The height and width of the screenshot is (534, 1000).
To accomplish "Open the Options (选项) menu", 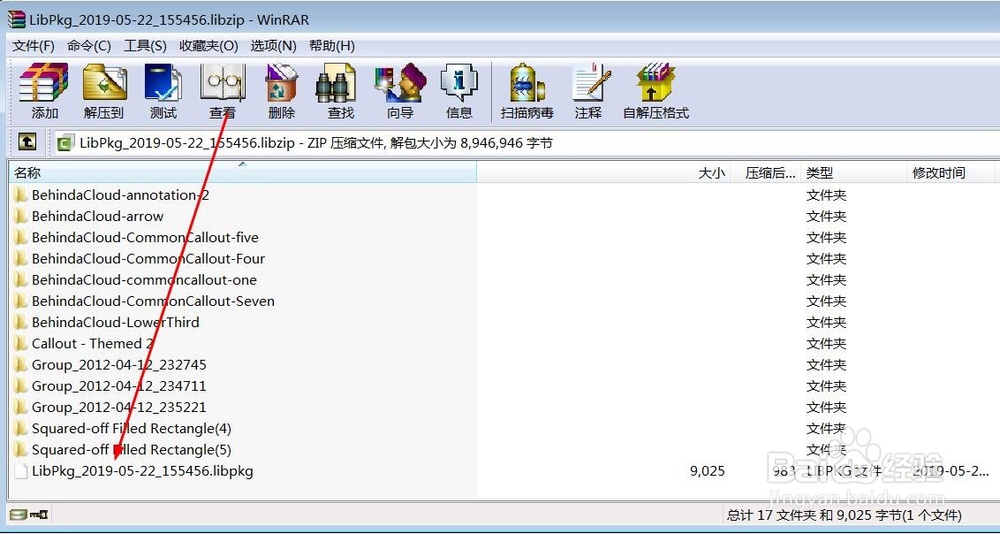I will 273,46.
